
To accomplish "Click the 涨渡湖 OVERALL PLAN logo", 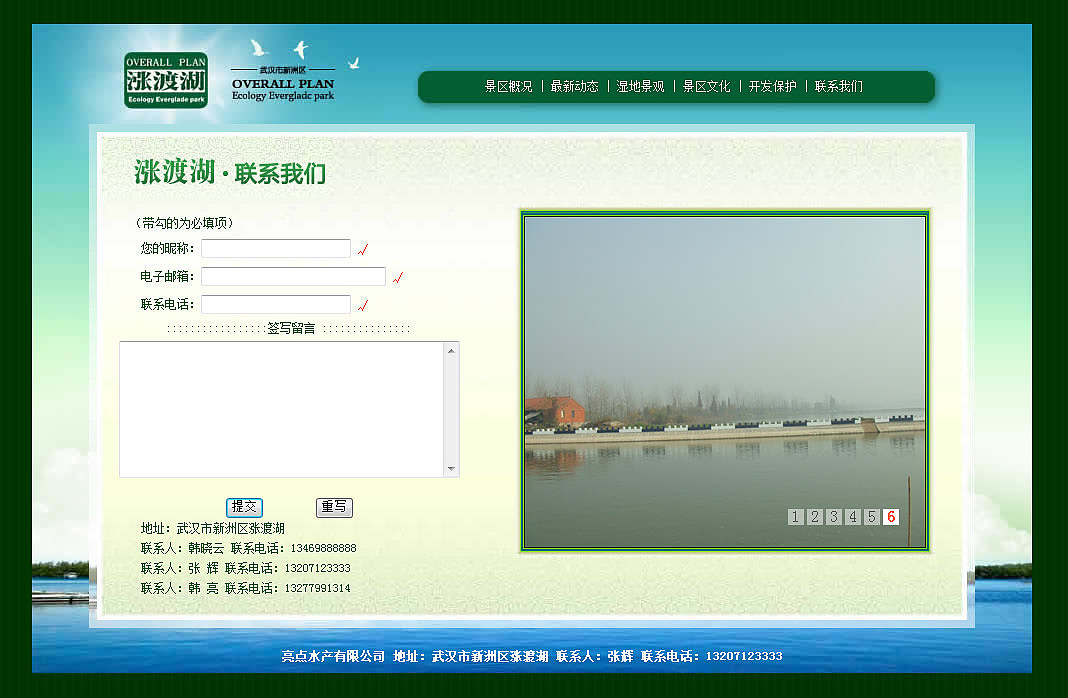I will pos(165,77).
